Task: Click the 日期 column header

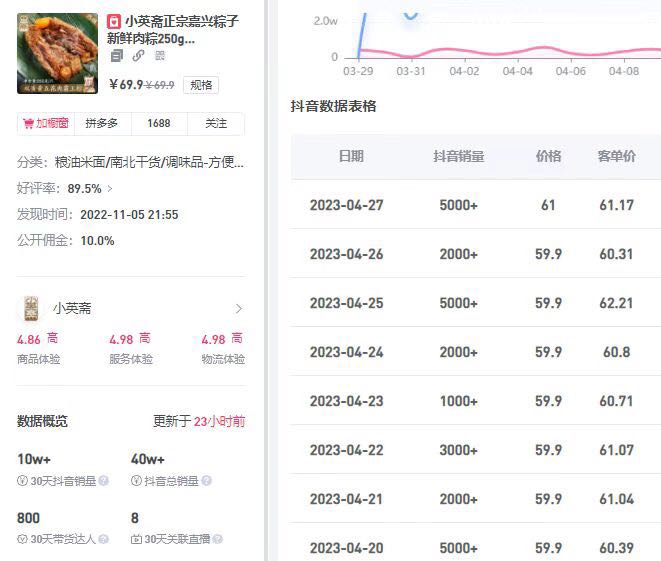Action: click(x=351, y=156)
